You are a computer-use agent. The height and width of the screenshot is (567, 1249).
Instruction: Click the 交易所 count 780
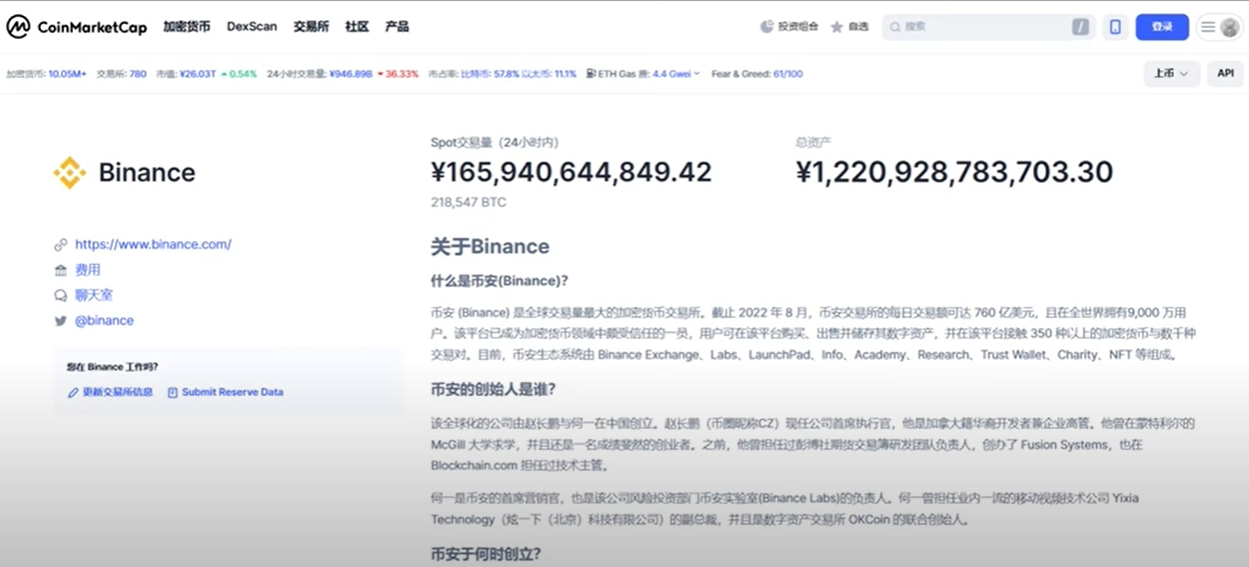[x=138, y=74]
